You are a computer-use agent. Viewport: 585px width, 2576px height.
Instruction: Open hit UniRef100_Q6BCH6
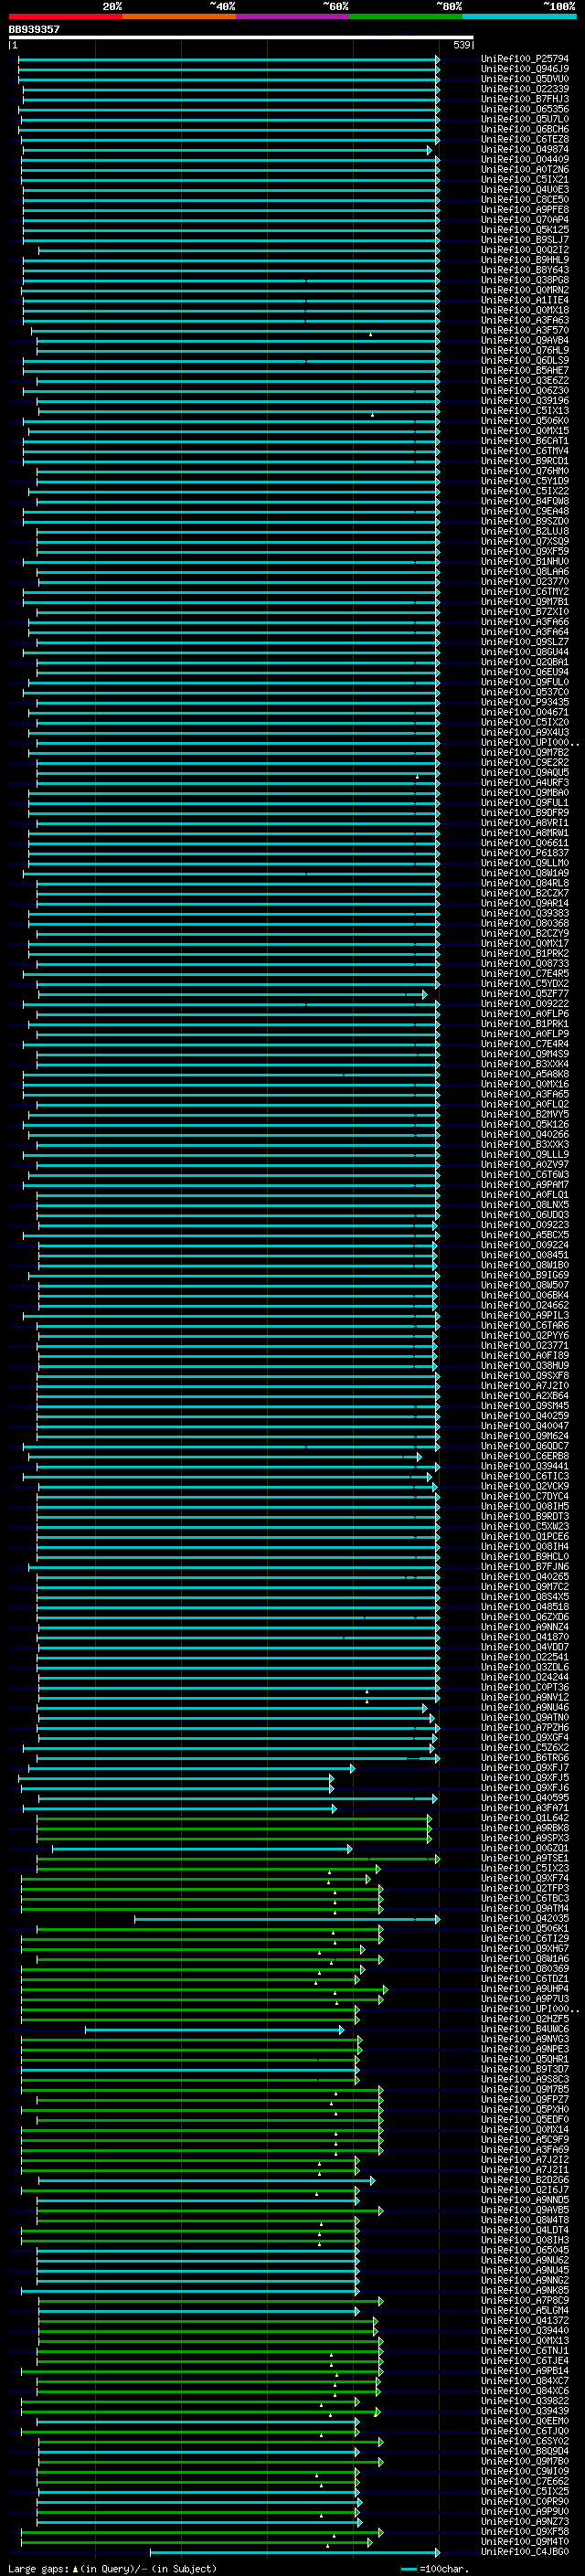(525, 129)
